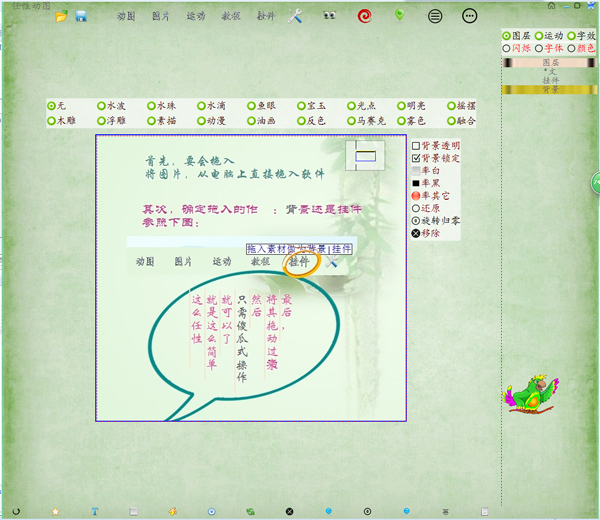Click the 移除 remove button
This screenshot has height=520, width=600.
(416, 233)
